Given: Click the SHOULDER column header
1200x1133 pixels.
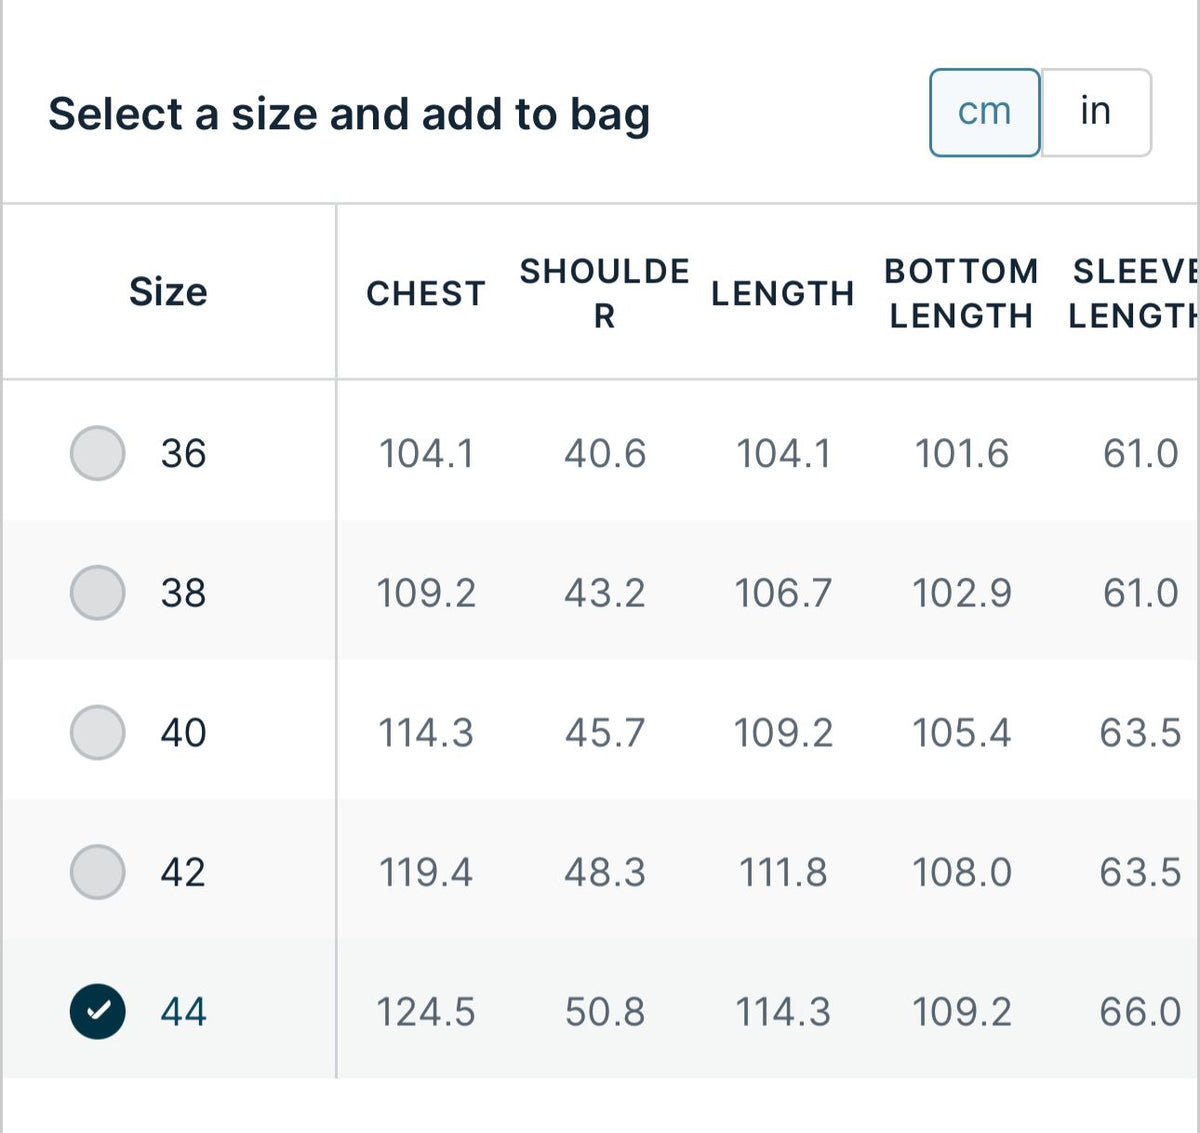Looking at the screenshot, I should pyautogui.click(x=604, y=293).
